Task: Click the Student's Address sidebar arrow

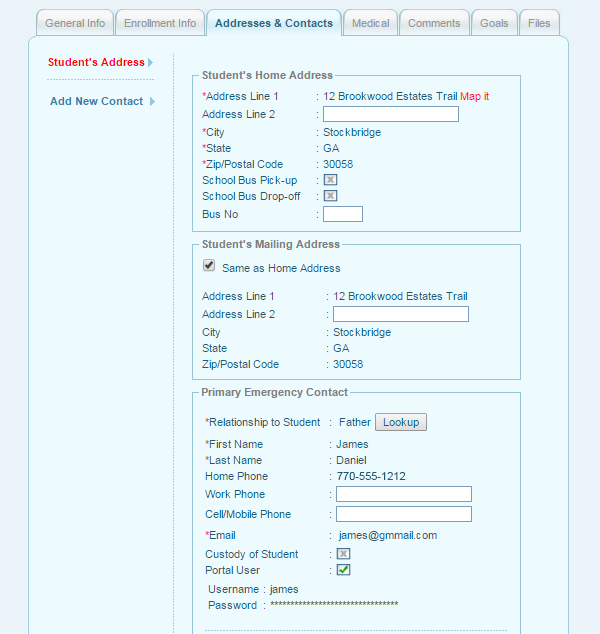Action: pos(151,63)
